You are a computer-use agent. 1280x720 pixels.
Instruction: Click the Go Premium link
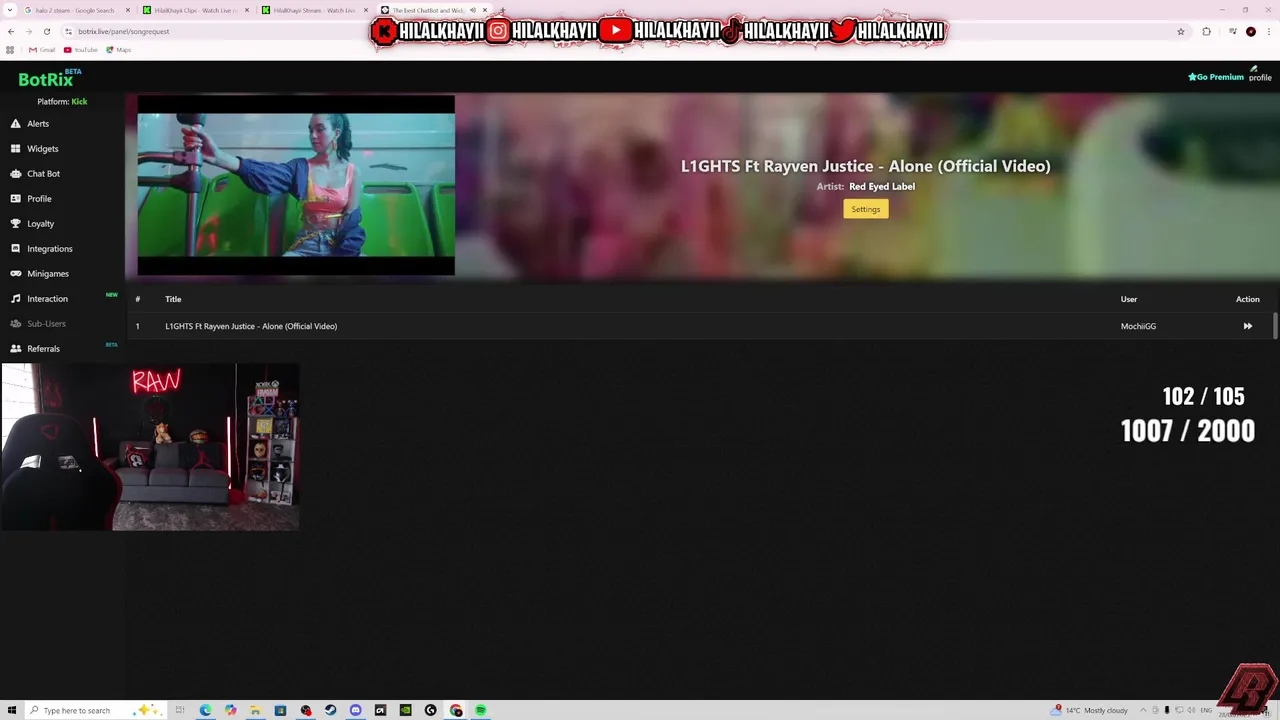click(x=1216, y=77)
